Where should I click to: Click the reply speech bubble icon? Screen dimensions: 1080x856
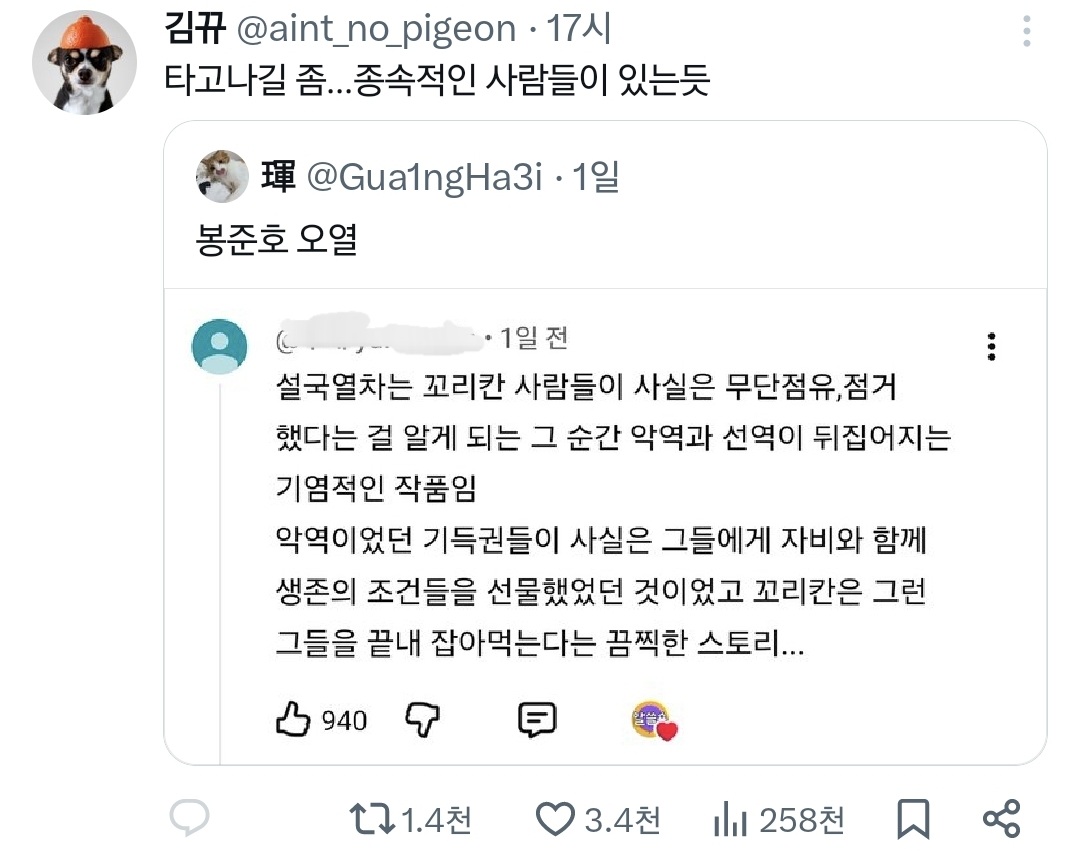click(189, 819)
